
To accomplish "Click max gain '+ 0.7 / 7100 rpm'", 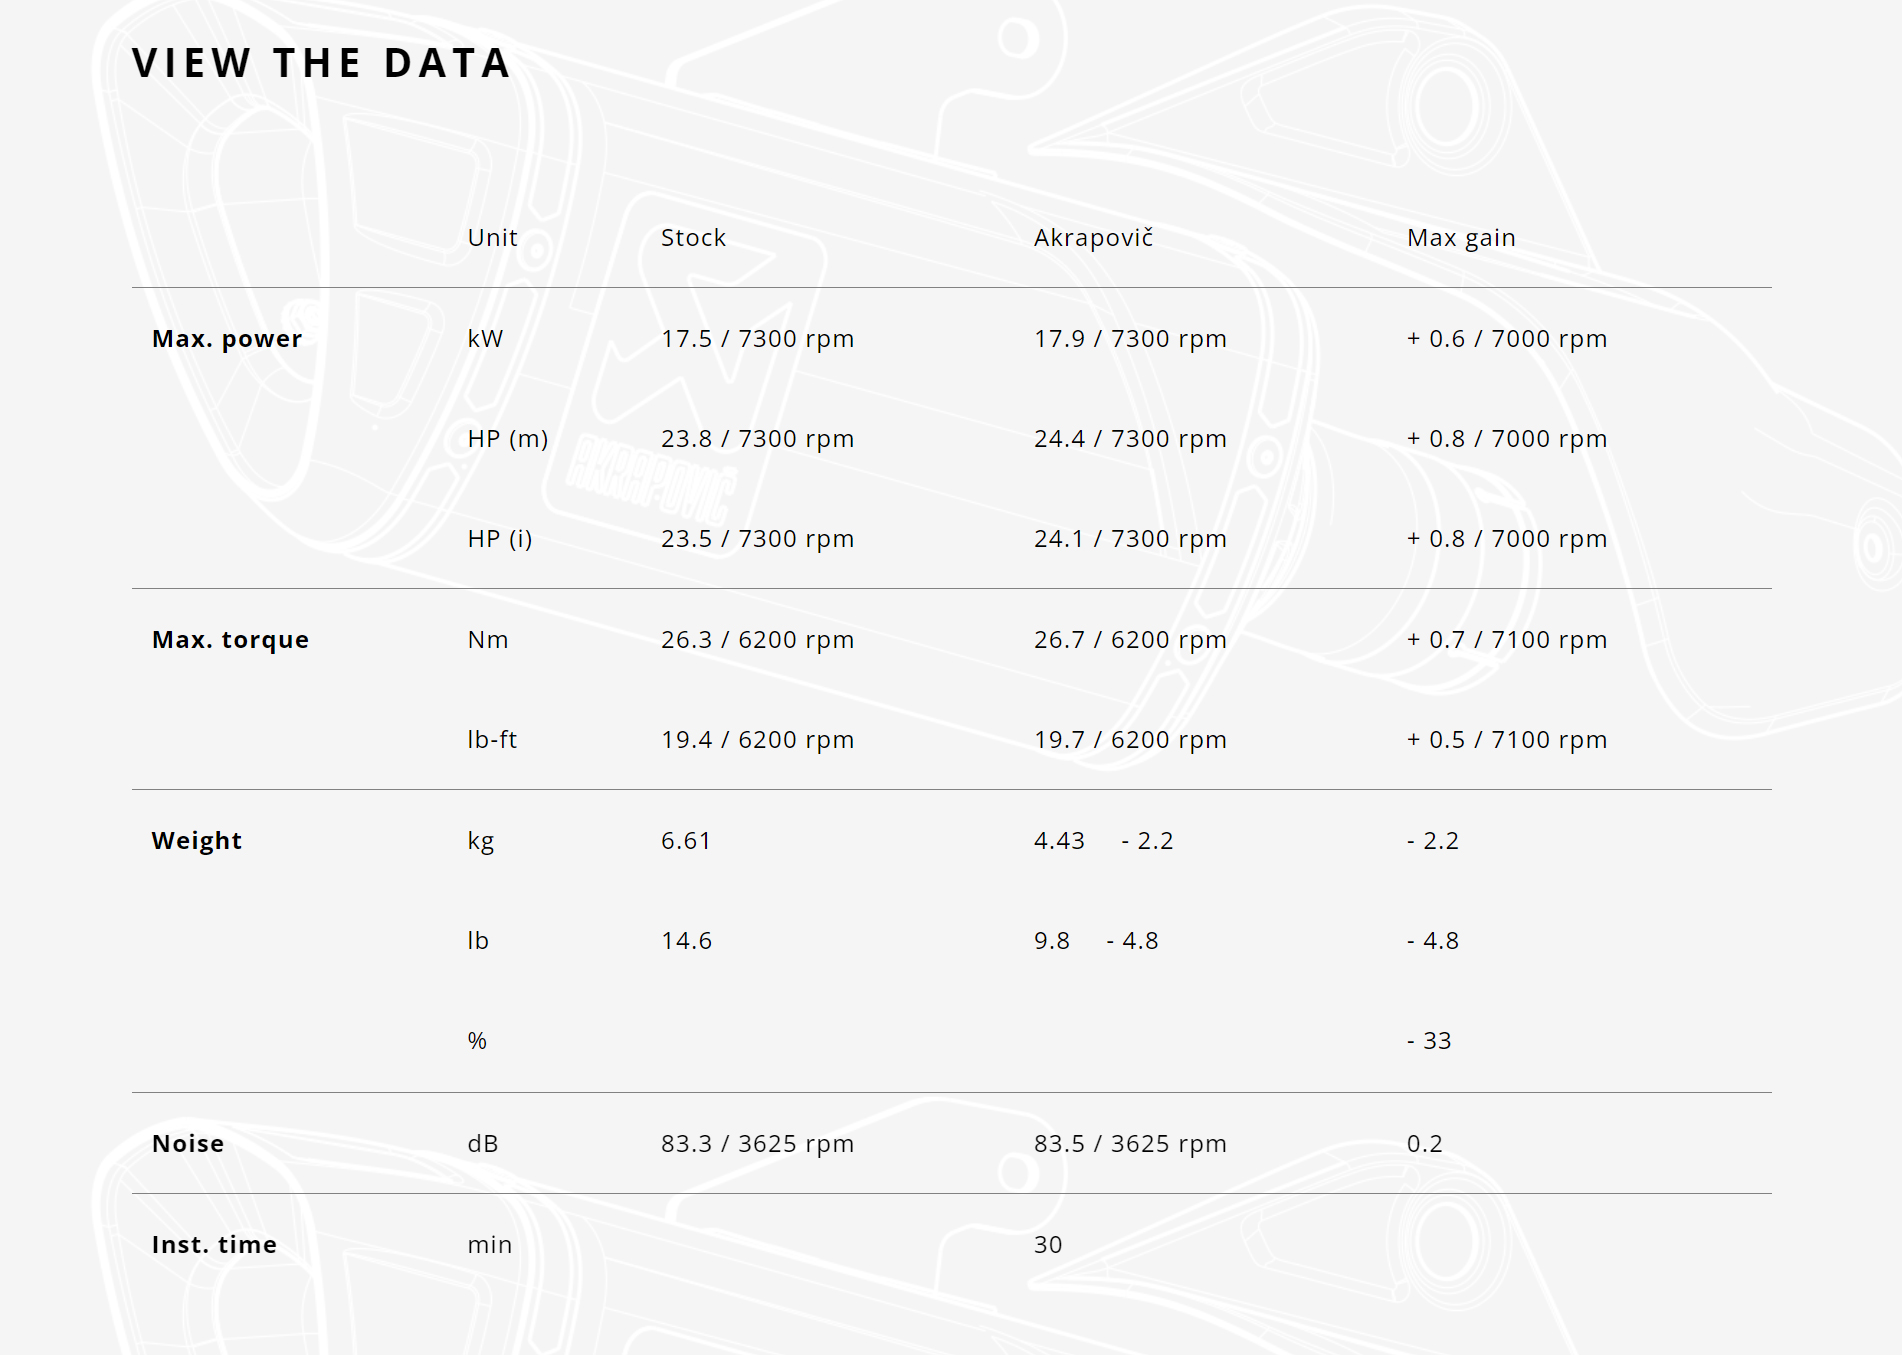I will click(x=1507, y=640).
